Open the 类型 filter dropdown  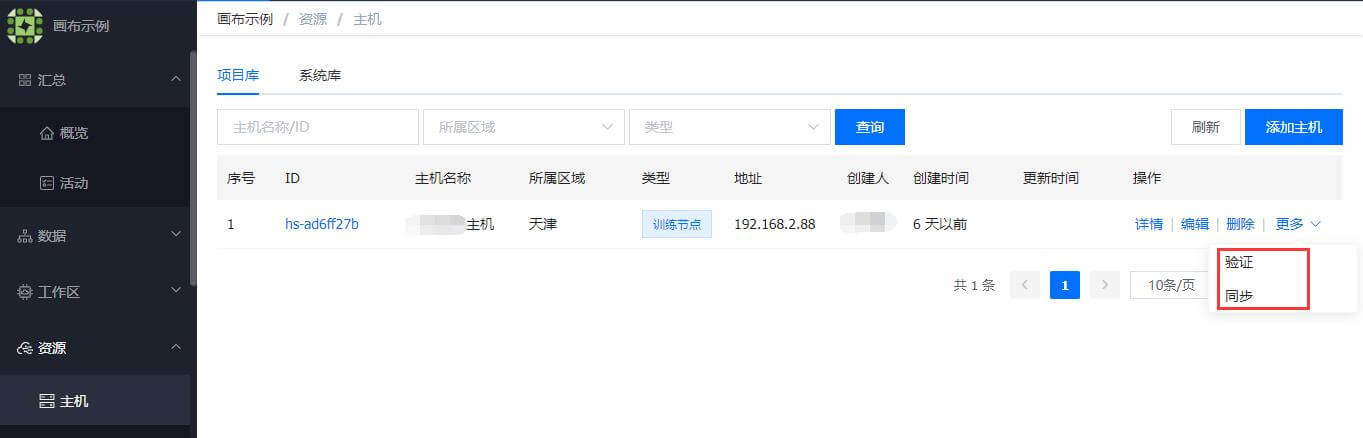(729, 127)
